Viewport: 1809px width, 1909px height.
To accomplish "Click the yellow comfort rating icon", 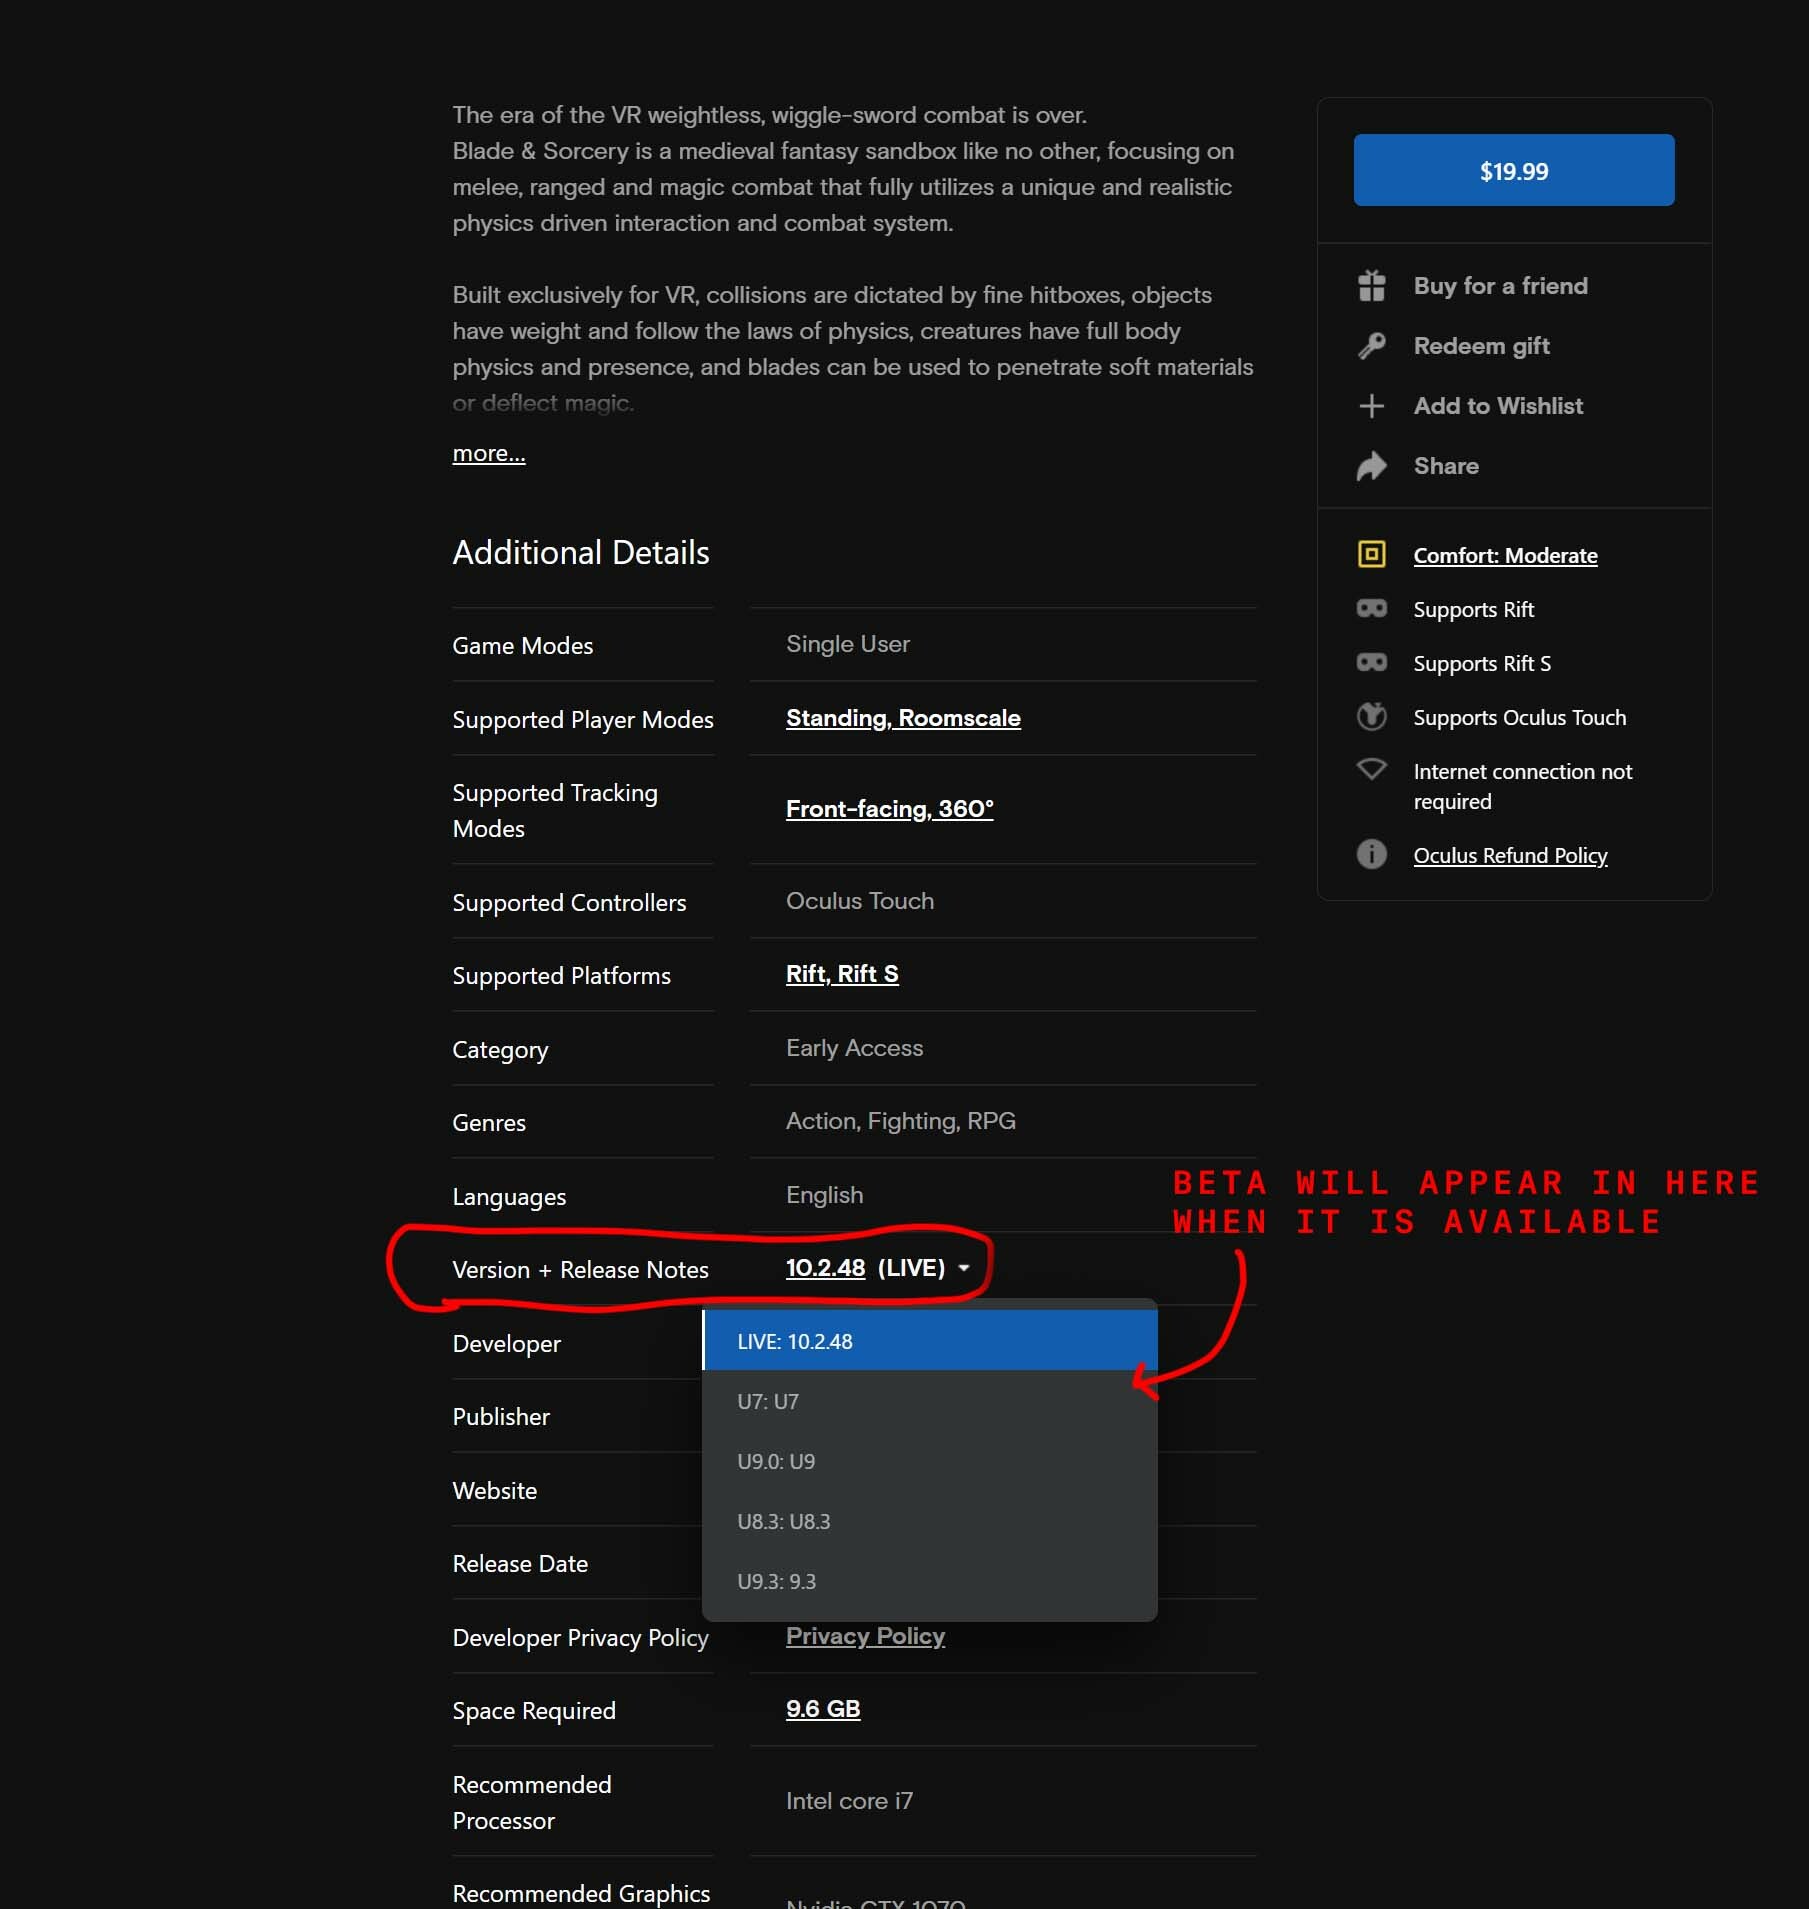I will click(1371, 554).
